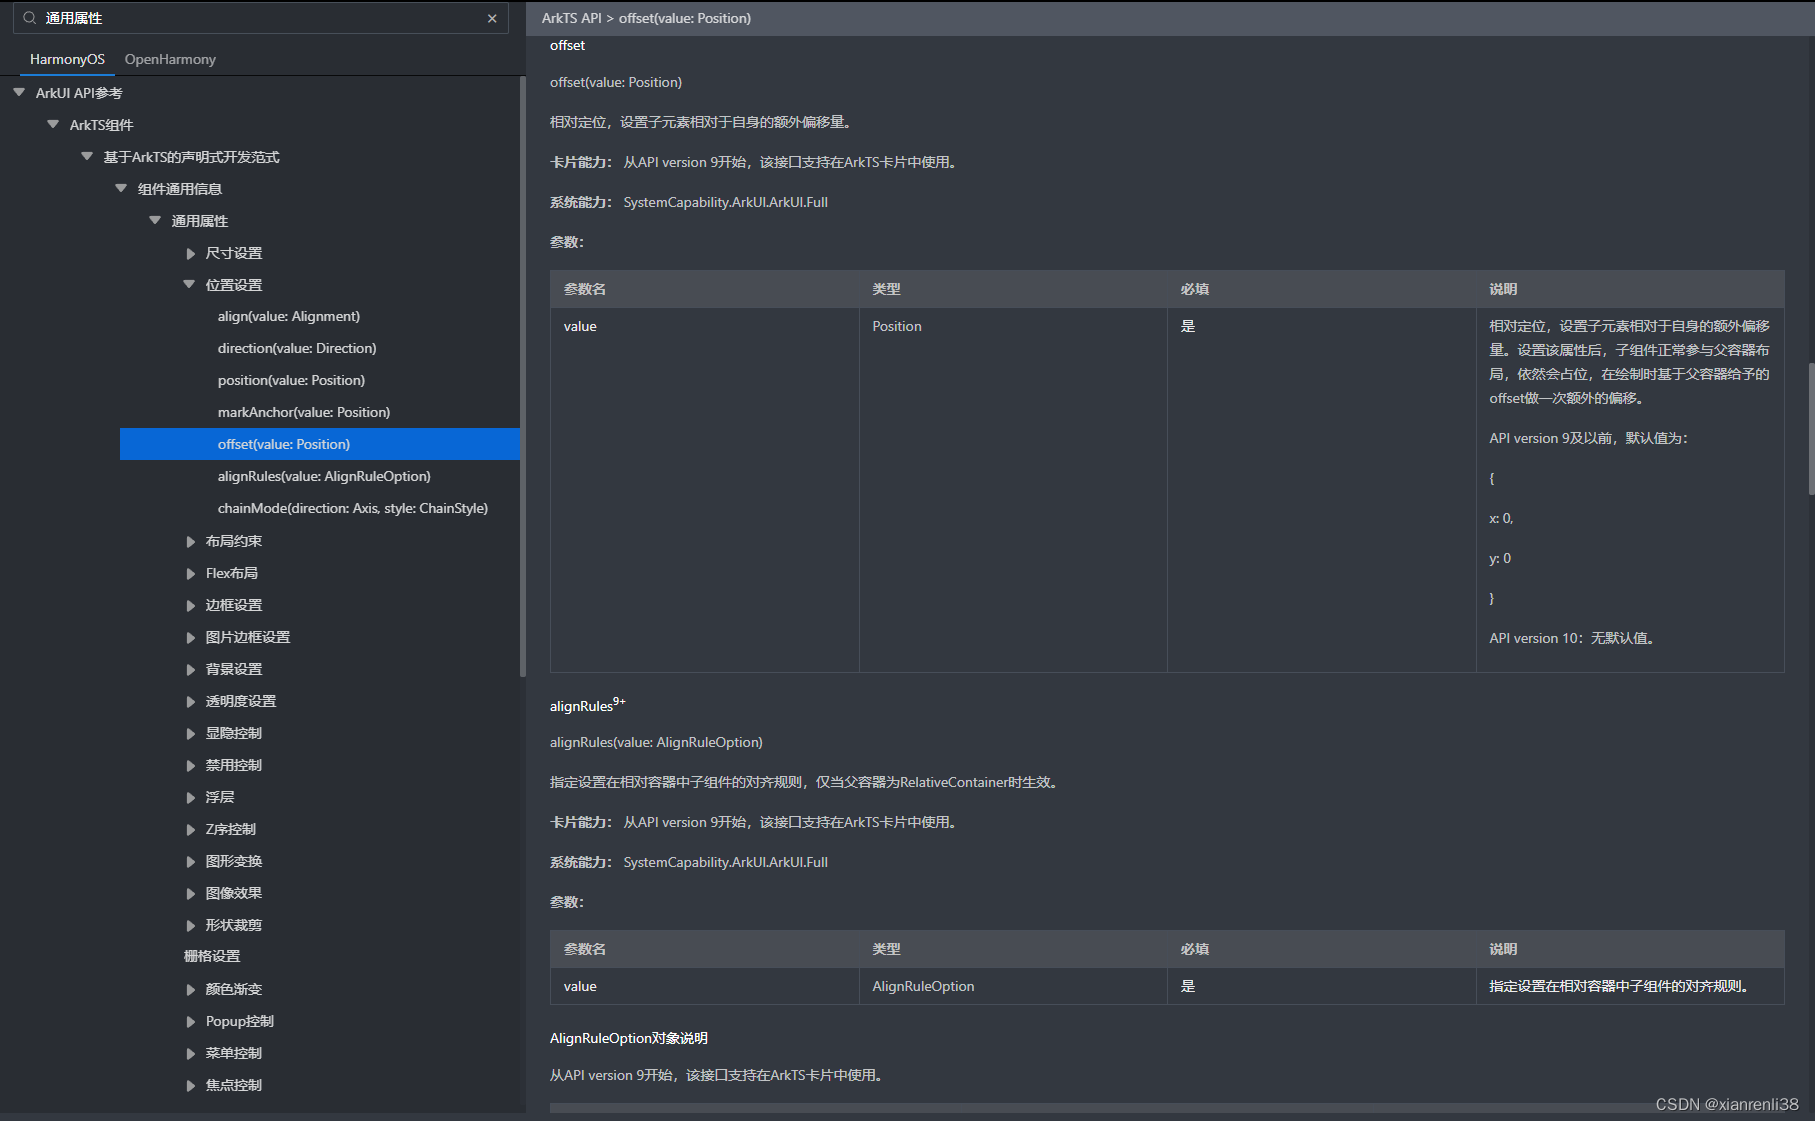This screenshot has height=1121, width=1815.
Task: Expand the 布局约束 node arrow
Action: 190,541
